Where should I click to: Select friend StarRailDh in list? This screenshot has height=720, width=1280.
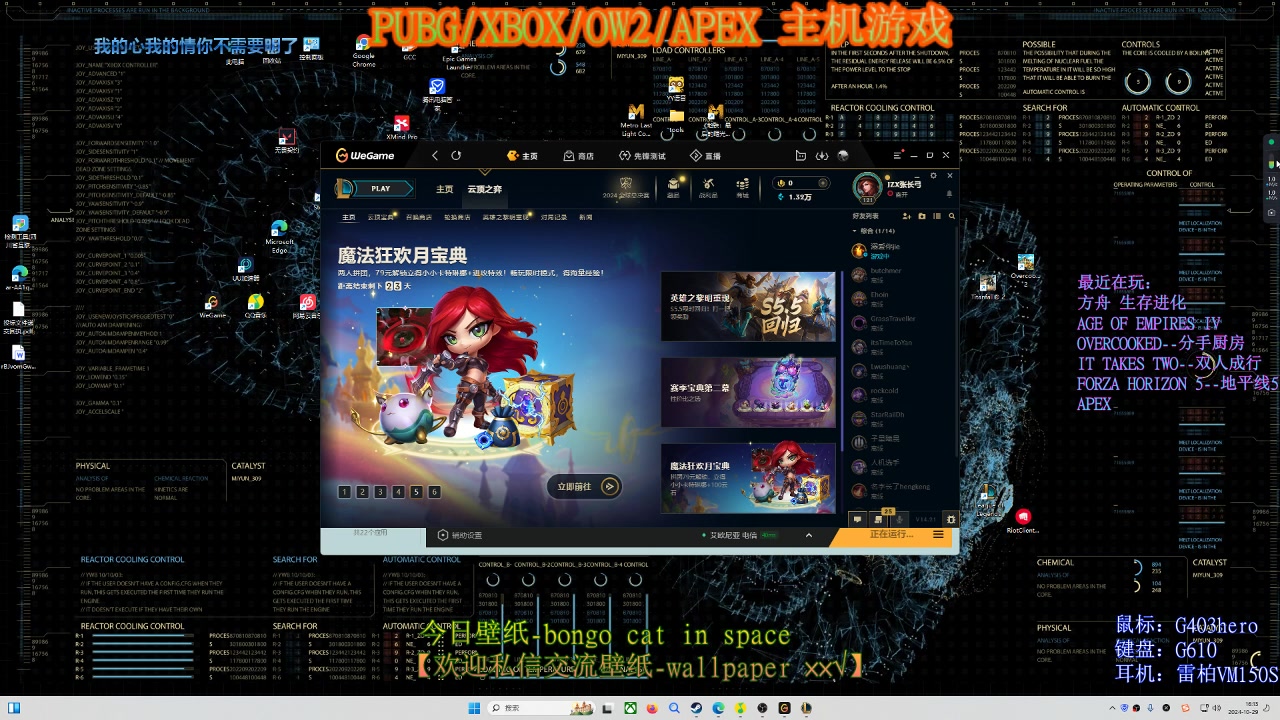(x=903, y=418)
